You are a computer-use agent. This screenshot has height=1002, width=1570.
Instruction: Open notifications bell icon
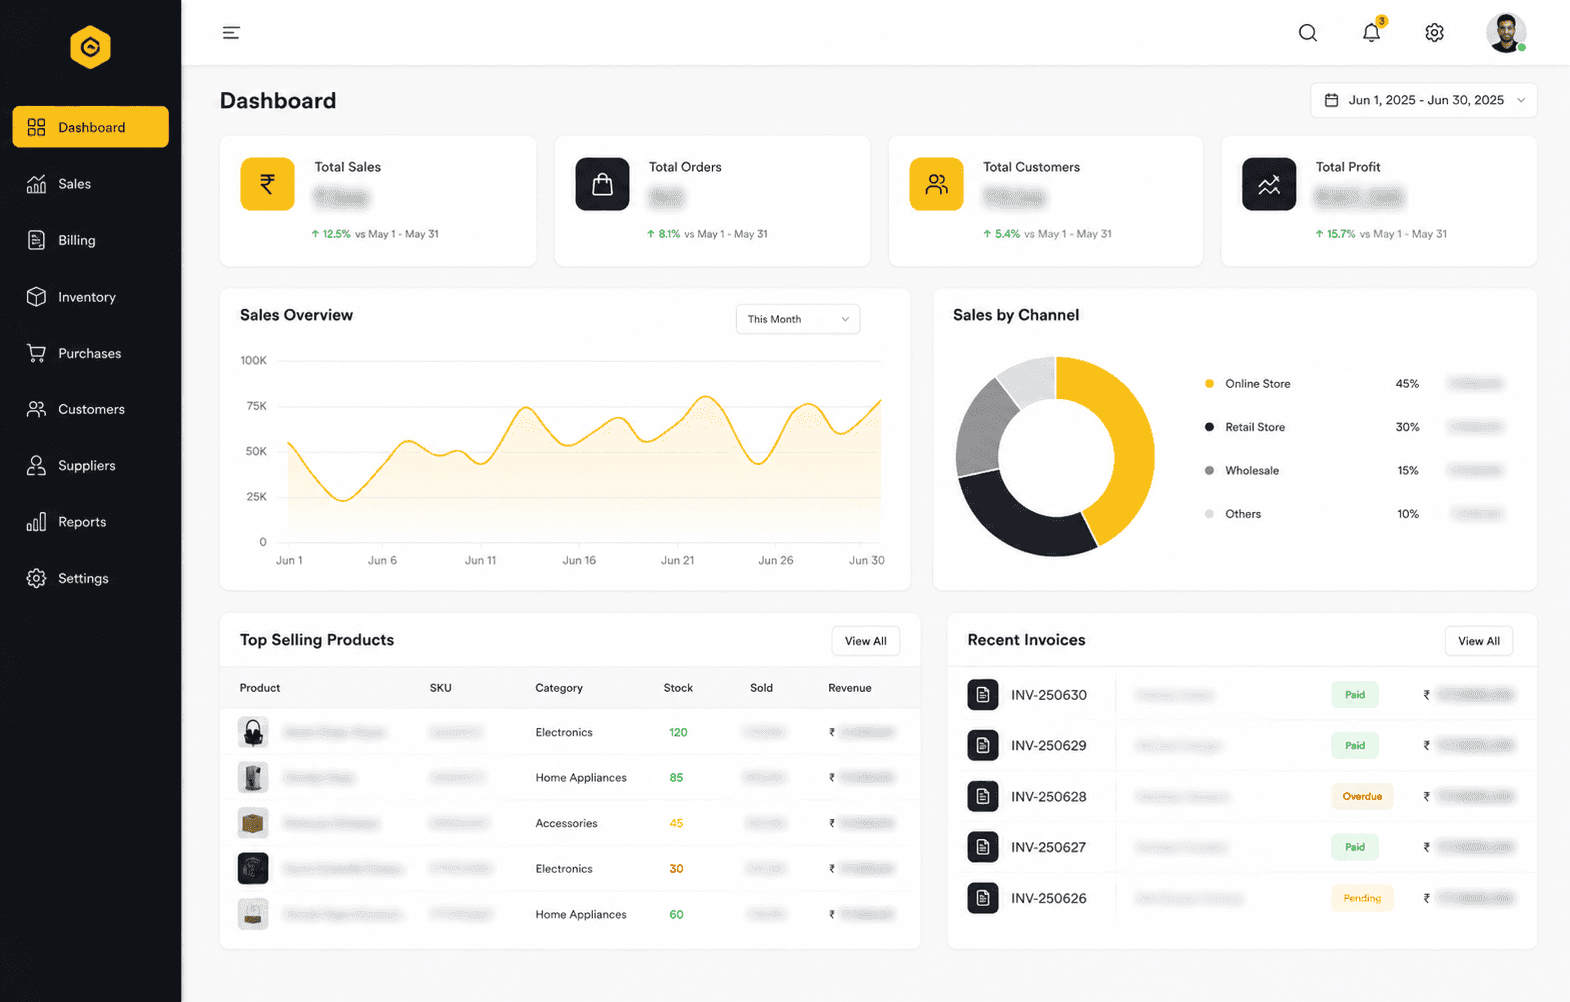click(1371, 32)
